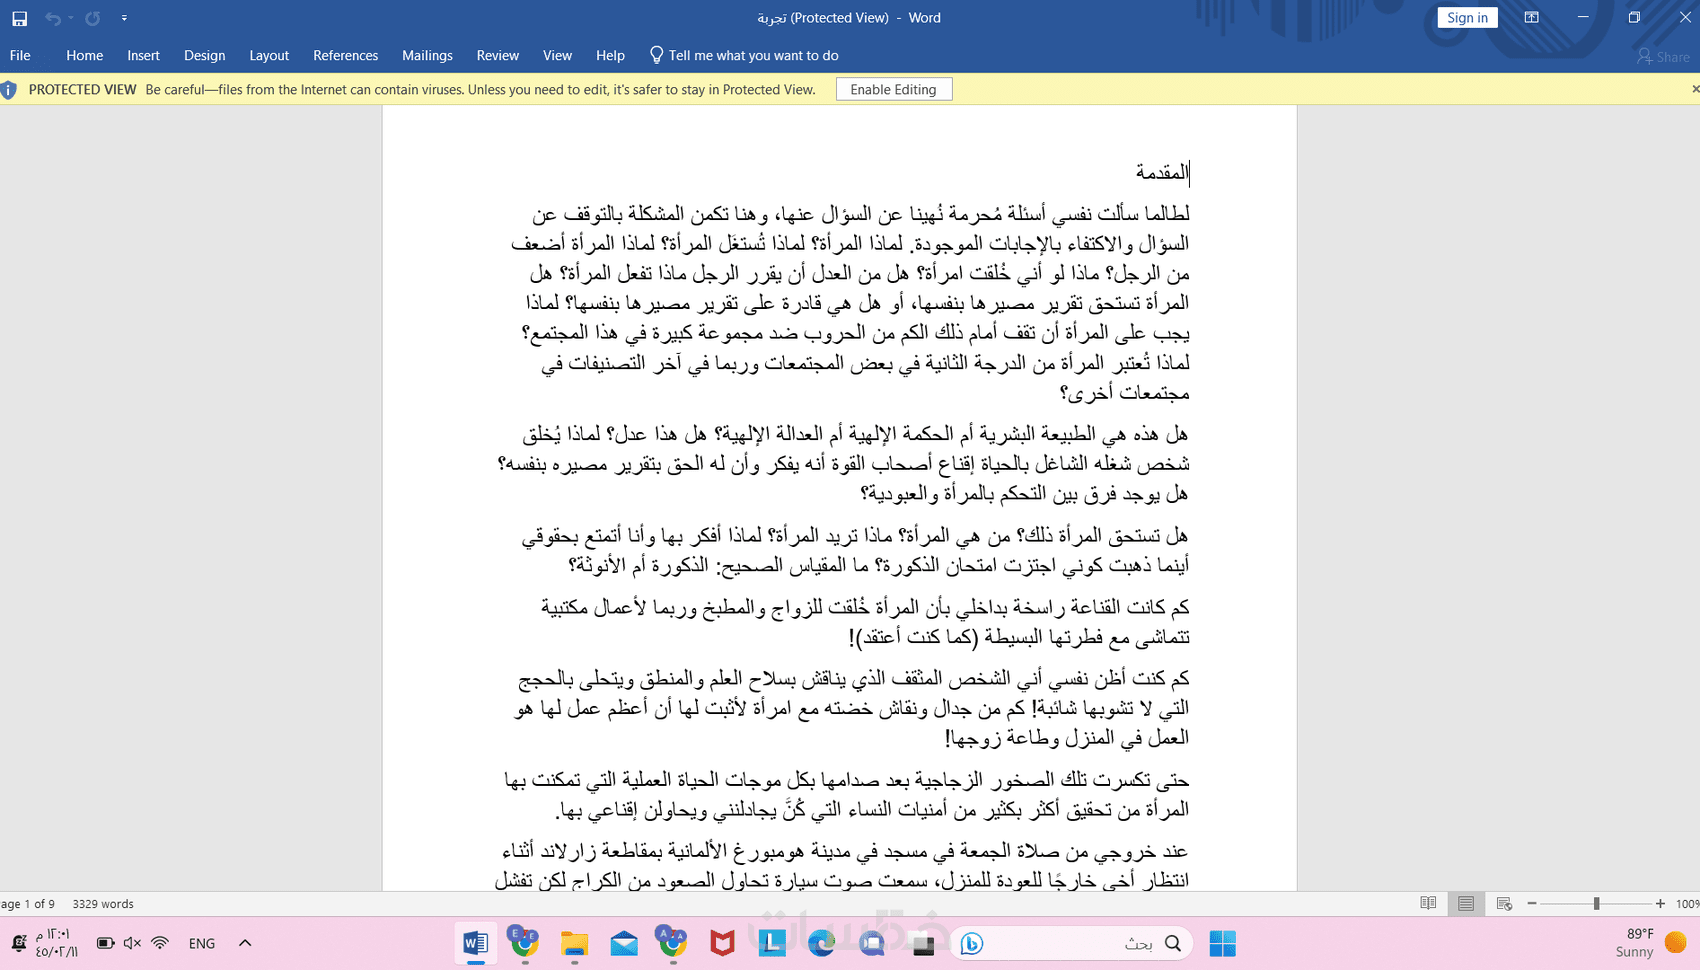
Task: Click the battery icon in the tray
Action: (x=104, y=943)
